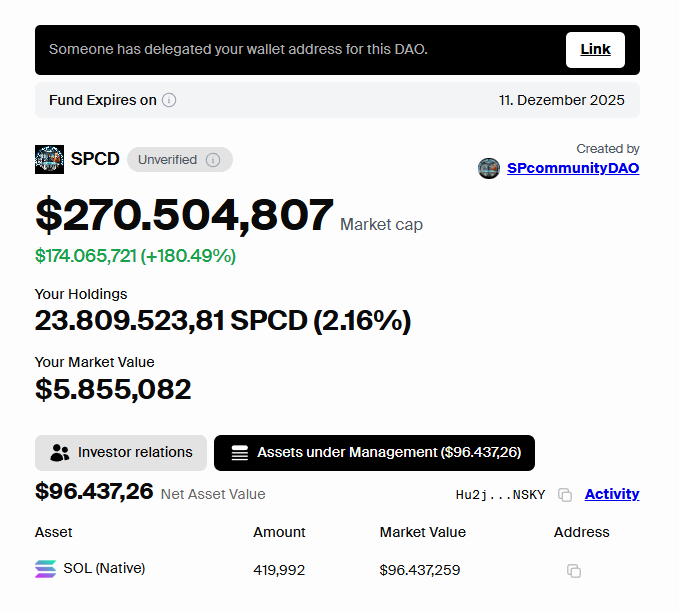This screenshot has width=679, height=611.
Task: Click the Your Holdings label
Action: [x=81, y=294]
